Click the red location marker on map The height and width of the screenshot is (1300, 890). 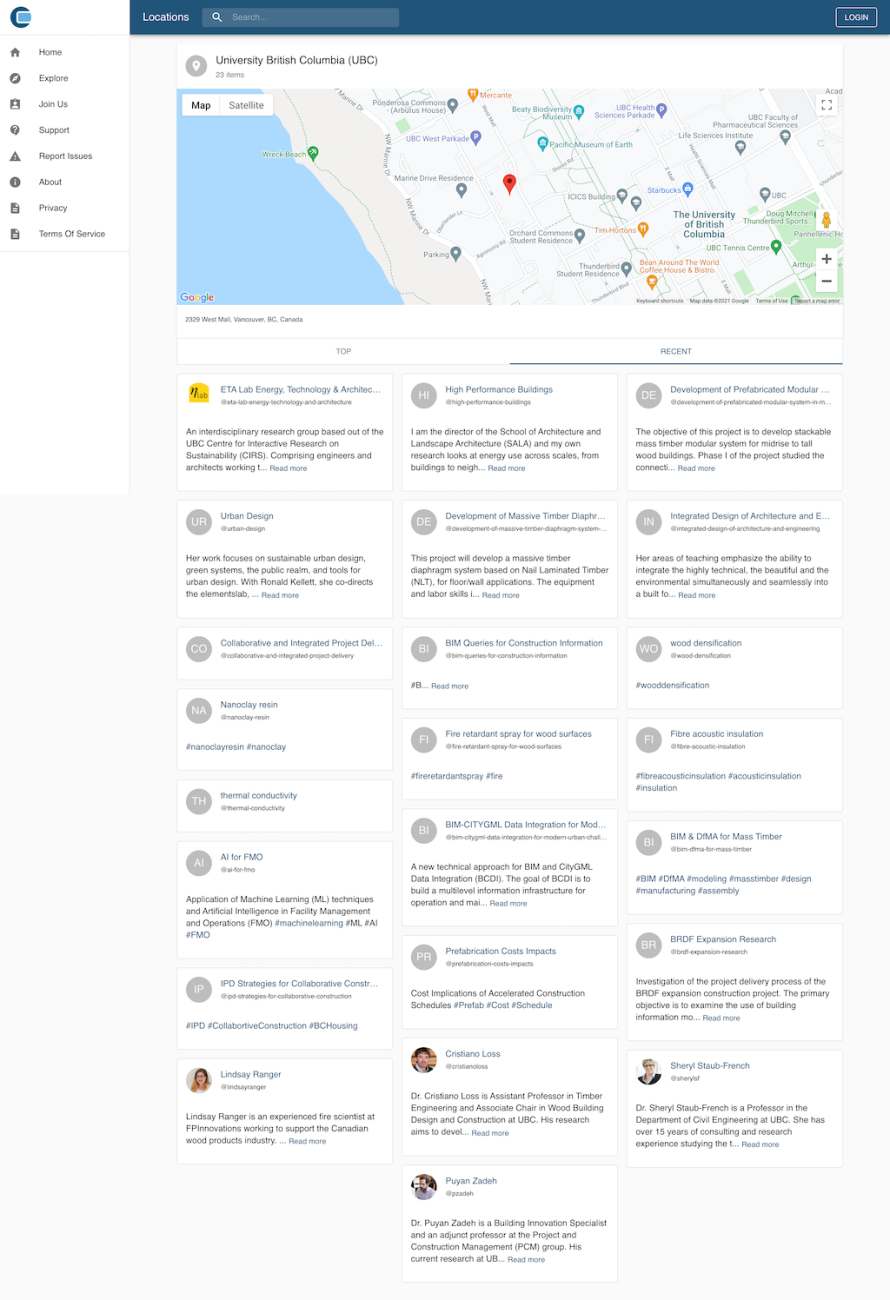click(x=509, y=183)
